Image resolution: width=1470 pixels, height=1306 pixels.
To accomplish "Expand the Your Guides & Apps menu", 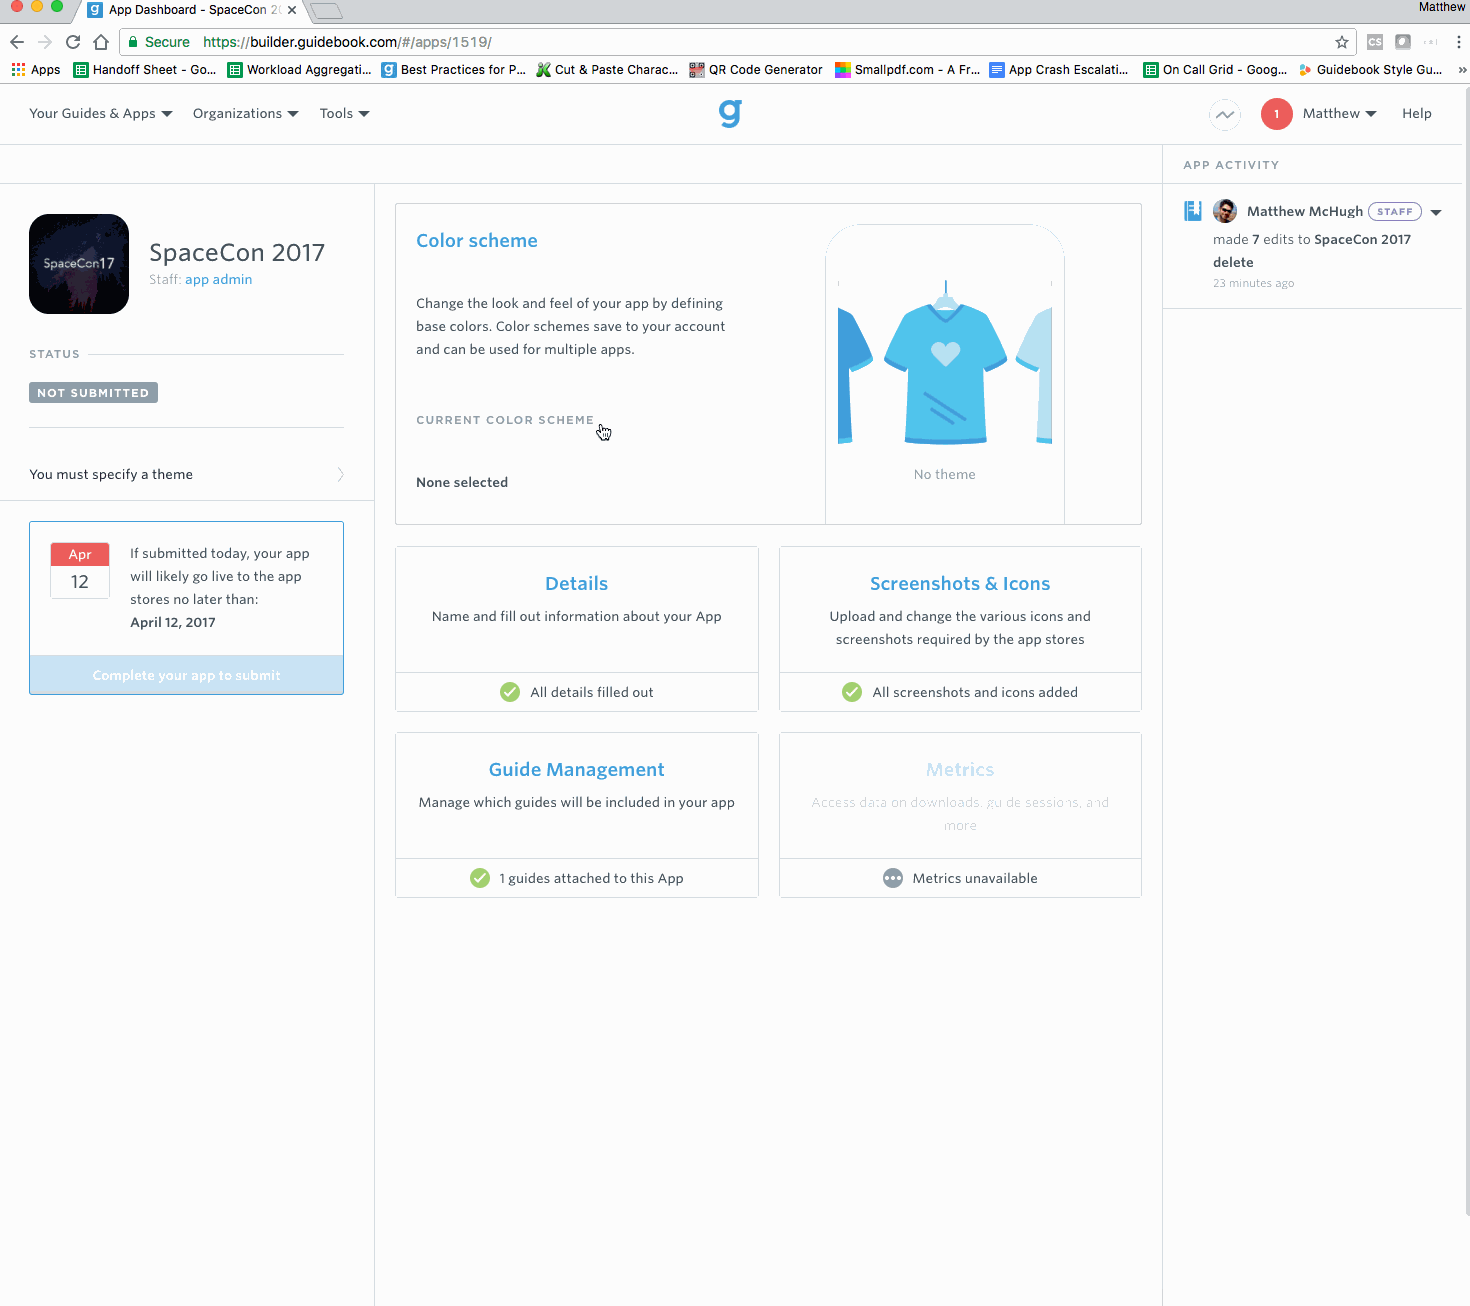I will tap(101, 114).
